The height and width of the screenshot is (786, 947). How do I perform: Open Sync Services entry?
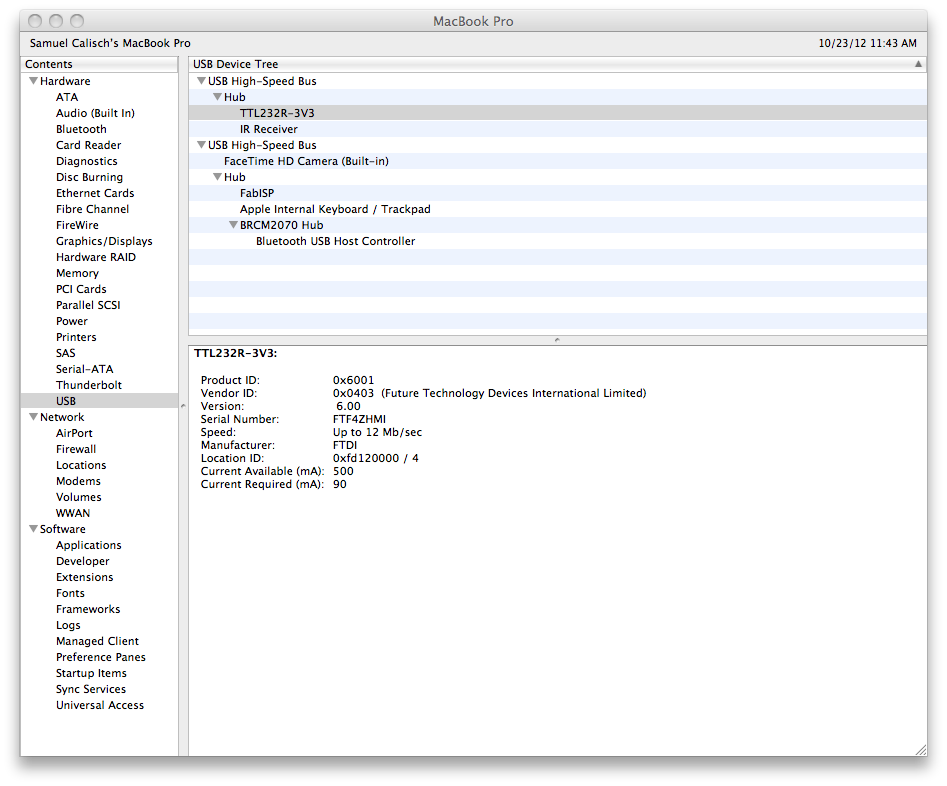tap(91, 689)
